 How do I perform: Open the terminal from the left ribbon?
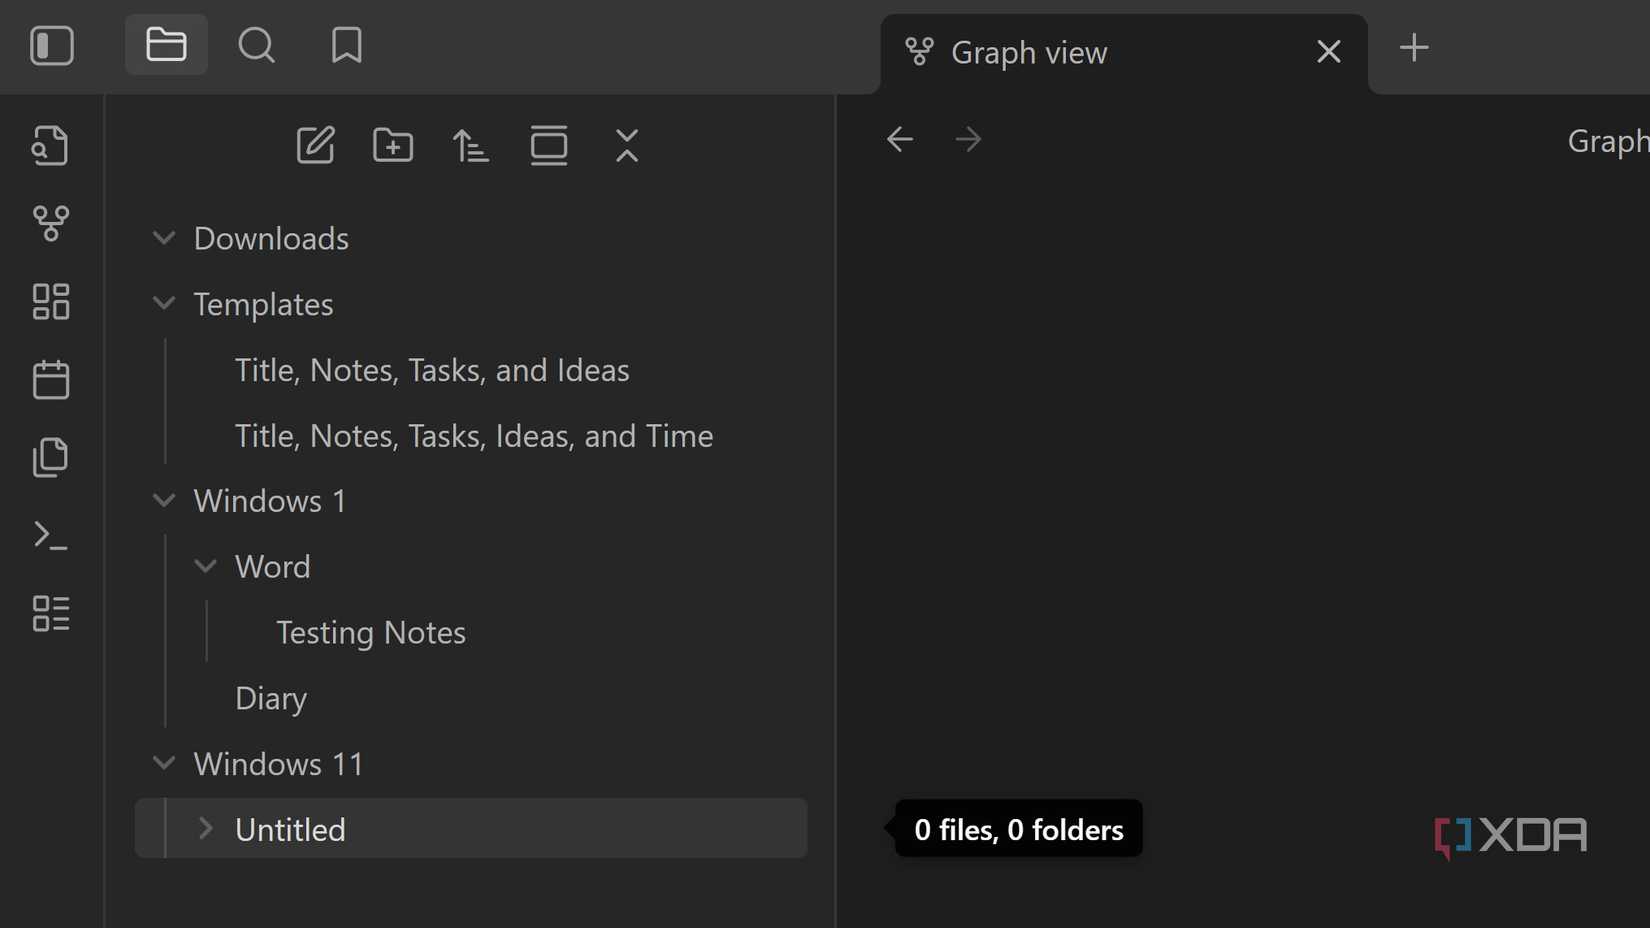click(51, 536)
